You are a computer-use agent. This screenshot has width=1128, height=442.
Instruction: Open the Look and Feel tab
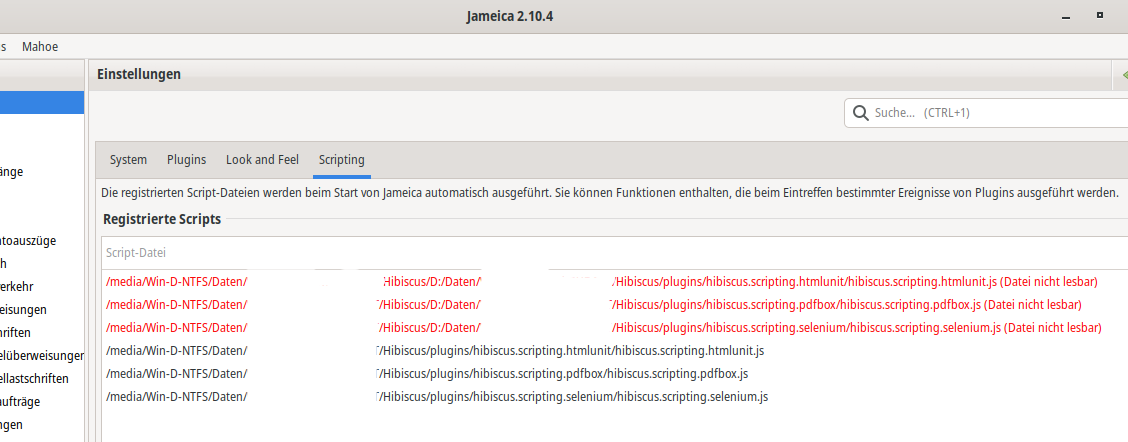click(x=262, y=160)
